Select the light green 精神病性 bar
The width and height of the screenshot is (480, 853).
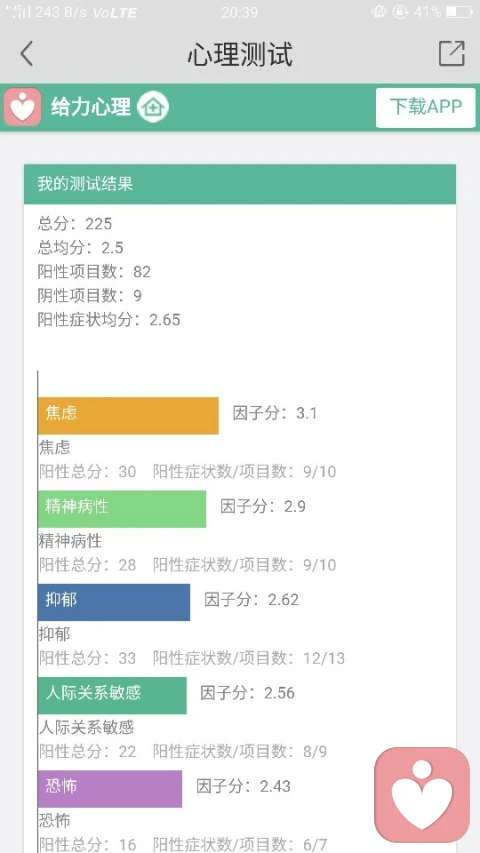point(122,509)
